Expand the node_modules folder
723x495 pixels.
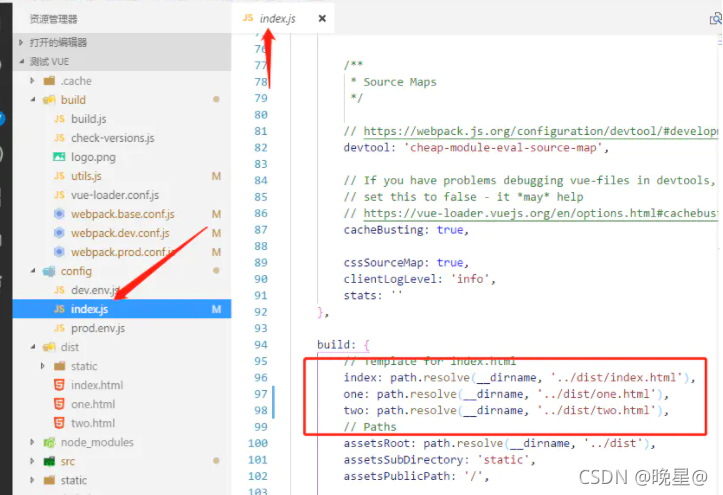point(32,442)
